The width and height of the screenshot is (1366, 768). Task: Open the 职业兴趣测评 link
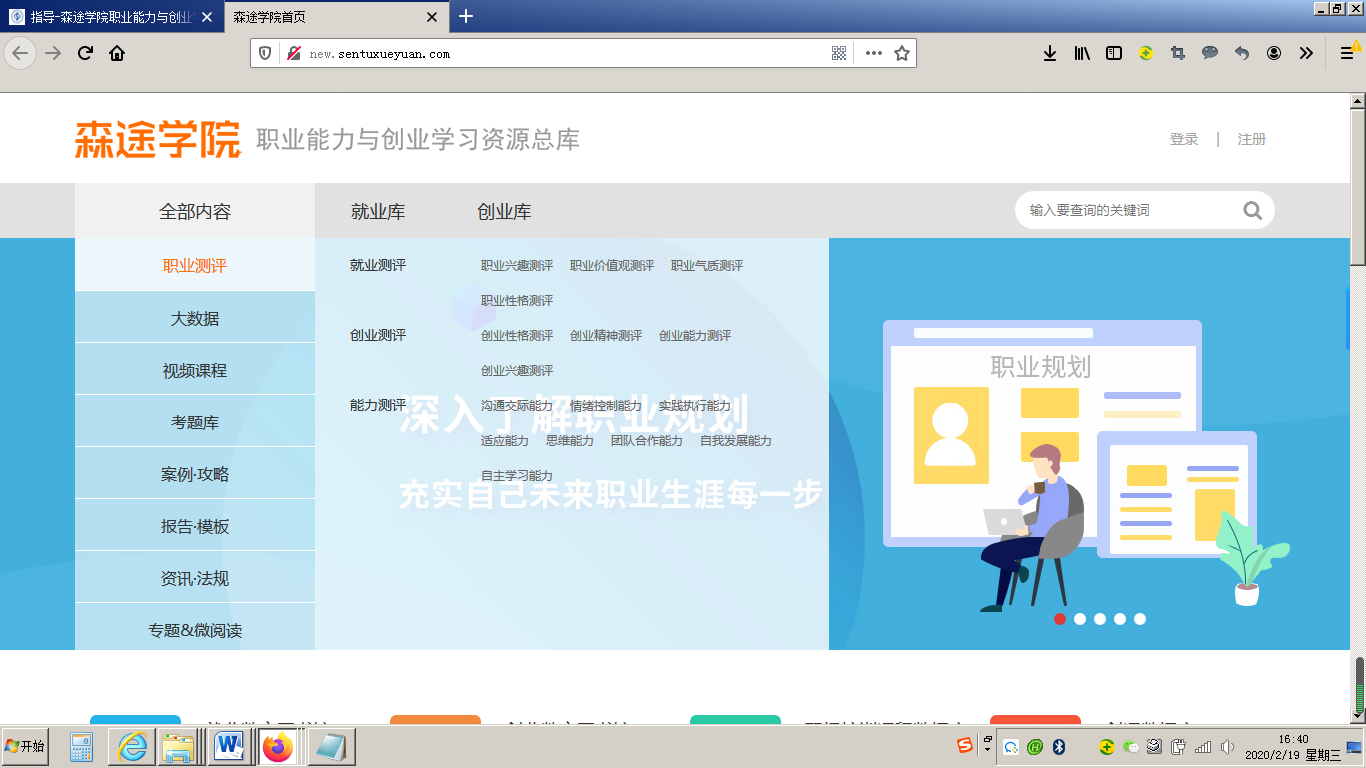point(517,266)
